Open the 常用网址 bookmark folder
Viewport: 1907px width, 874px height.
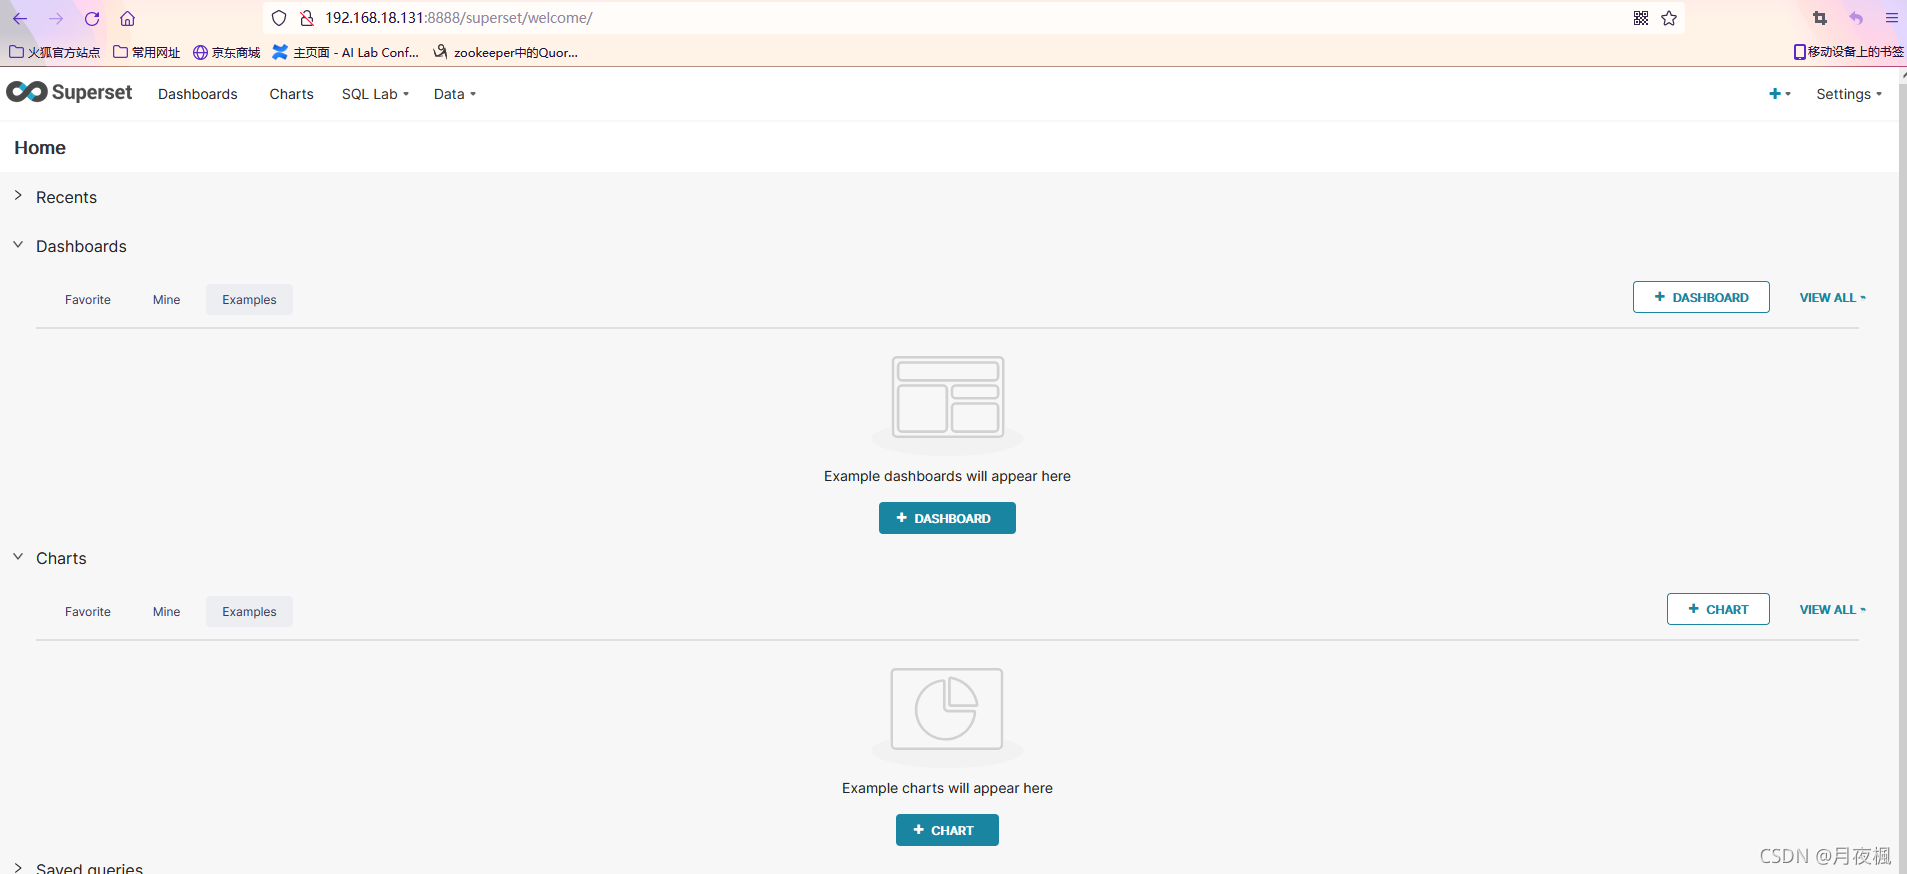(x=147, y=52)
